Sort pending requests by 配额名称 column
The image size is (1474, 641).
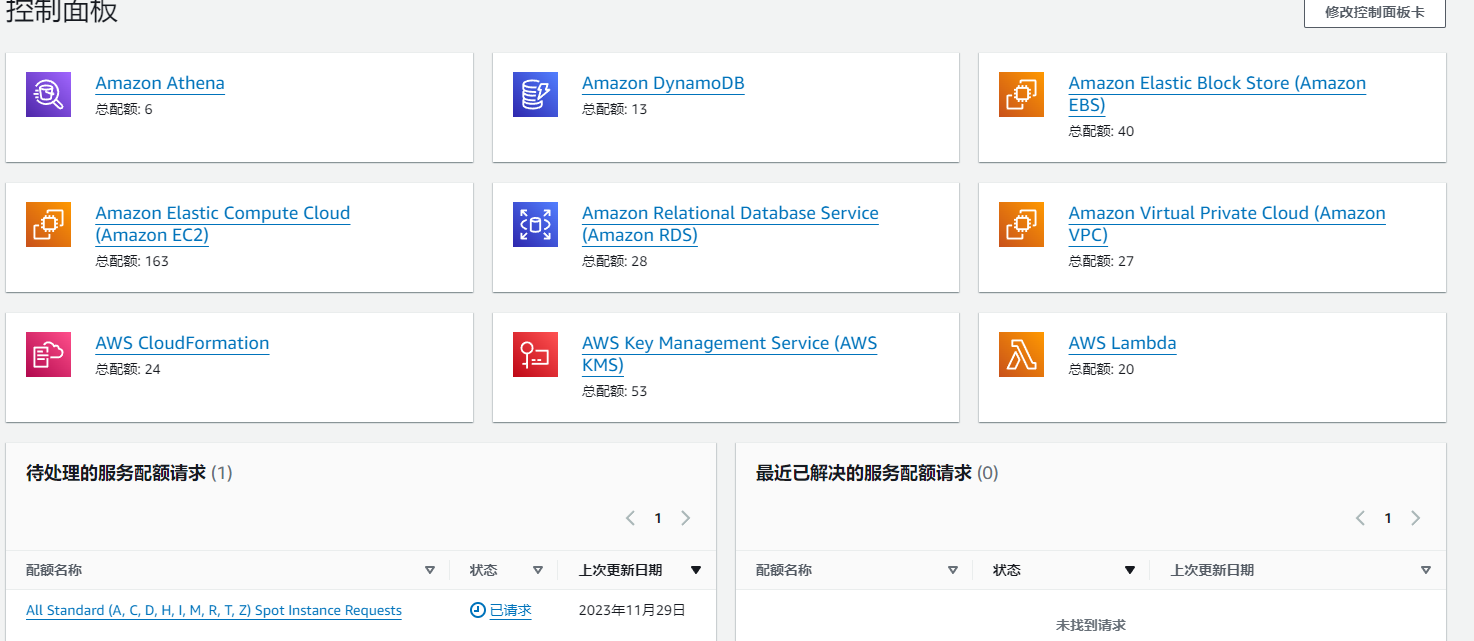(x=430, y=570)
